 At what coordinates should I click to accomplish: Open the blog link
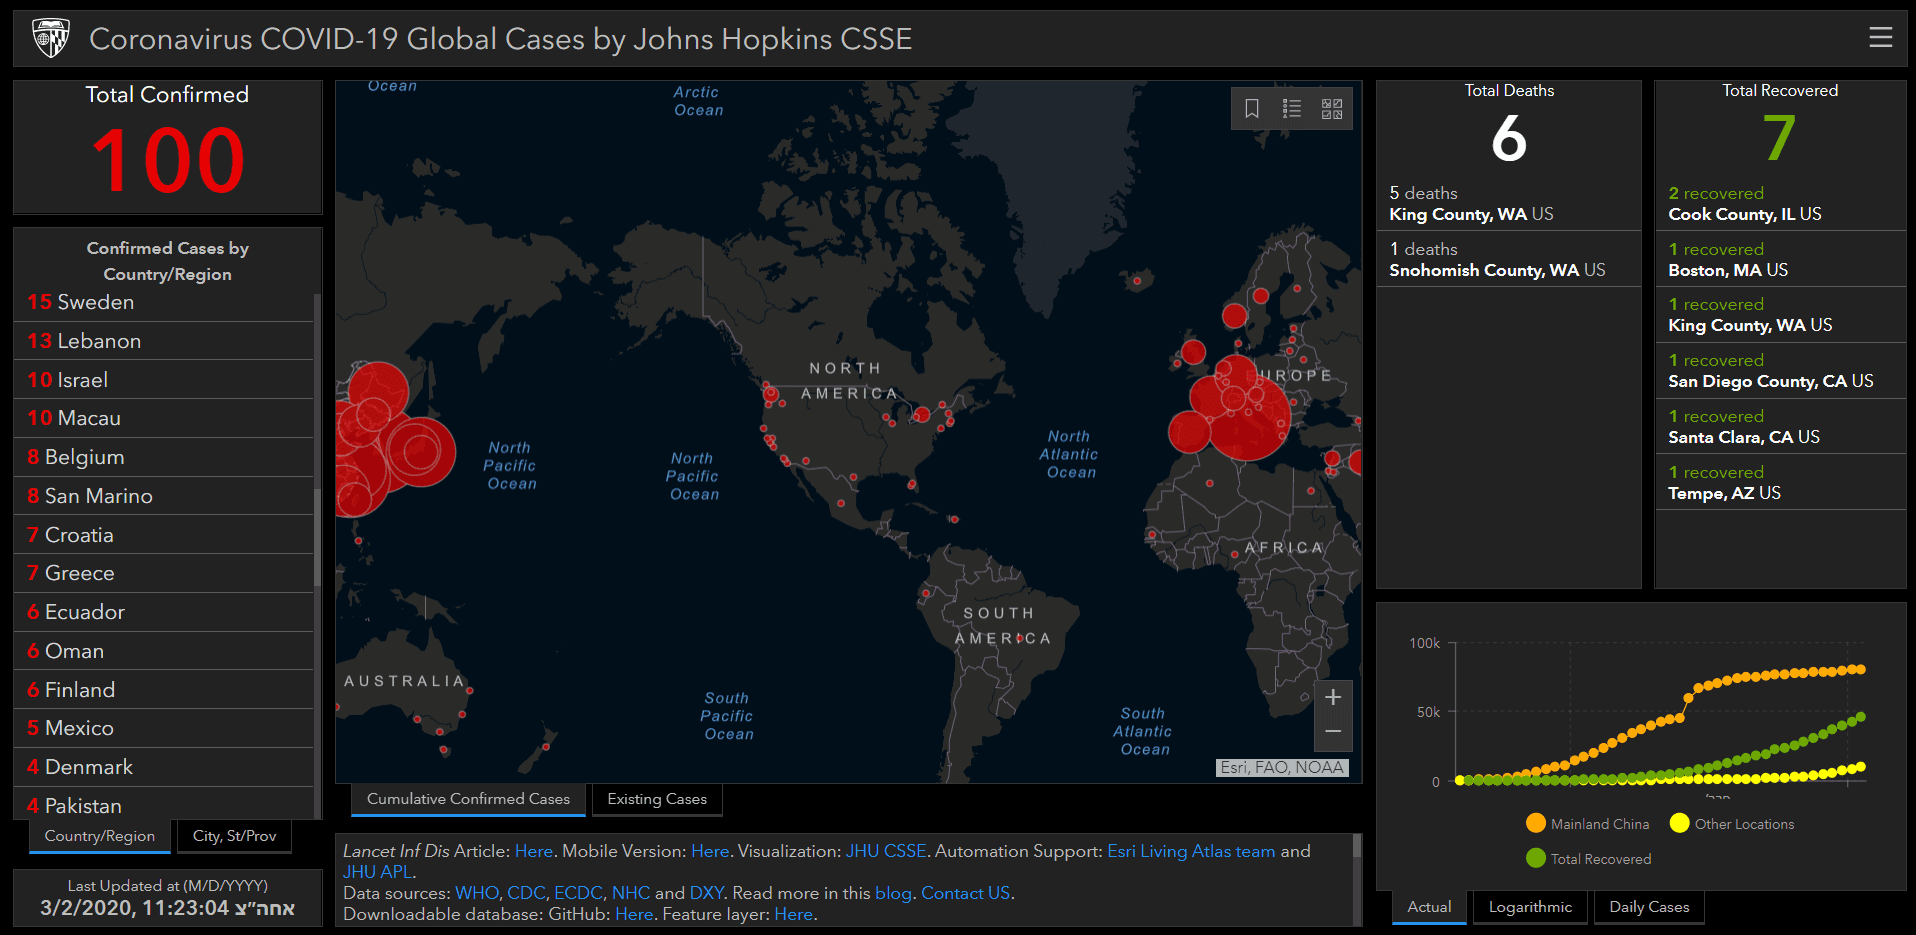click(x=893, y=893)
